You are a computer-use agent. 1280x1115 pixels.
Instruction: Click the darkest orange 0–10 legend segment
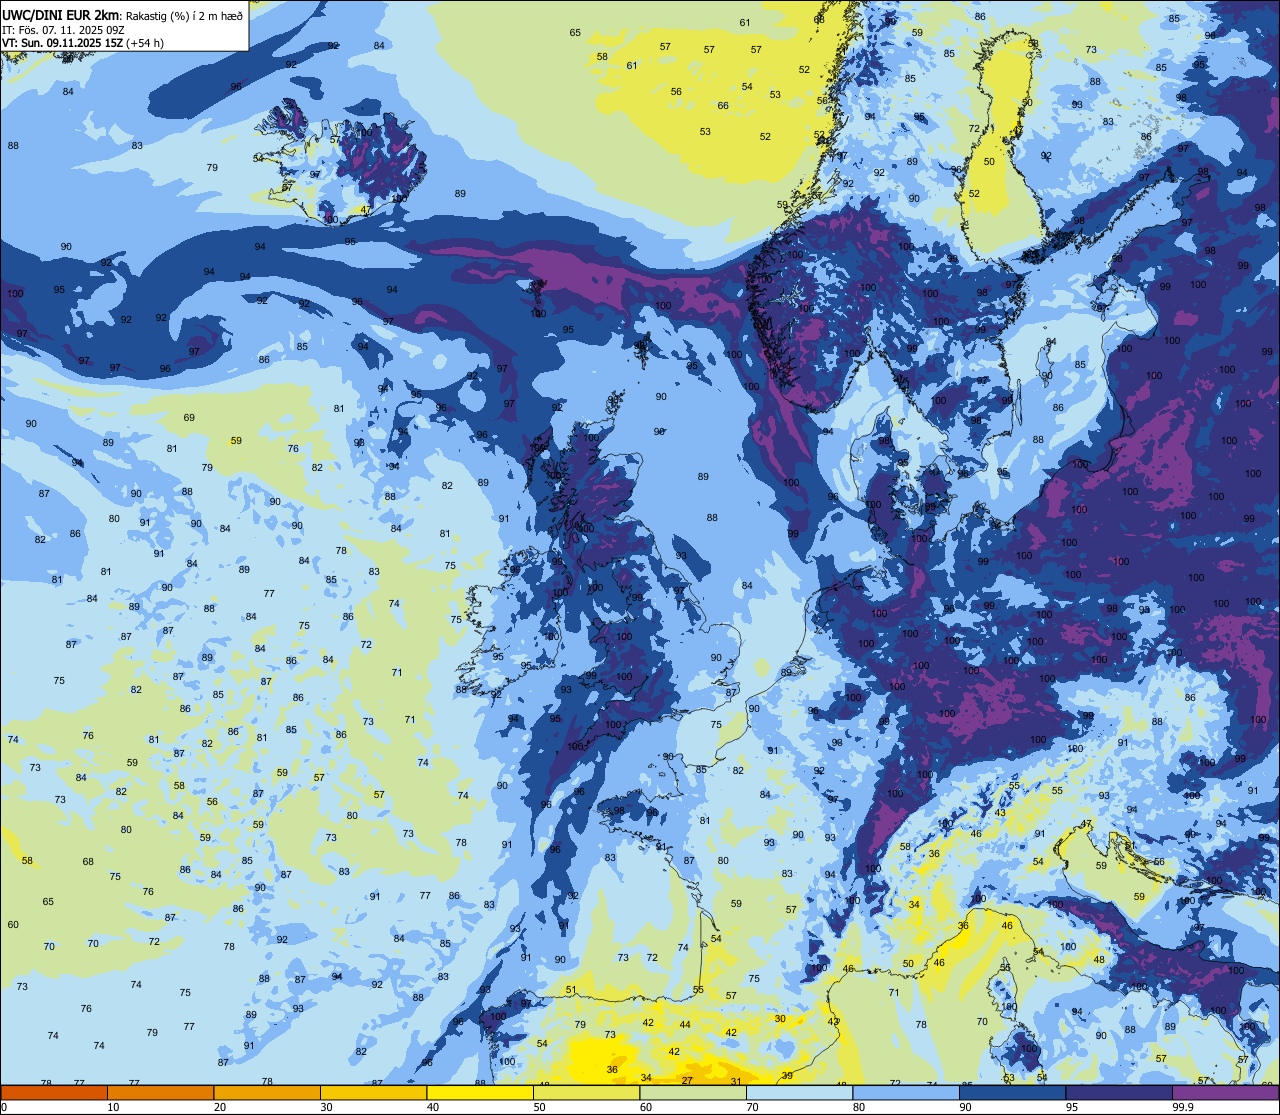(55, 1092)
